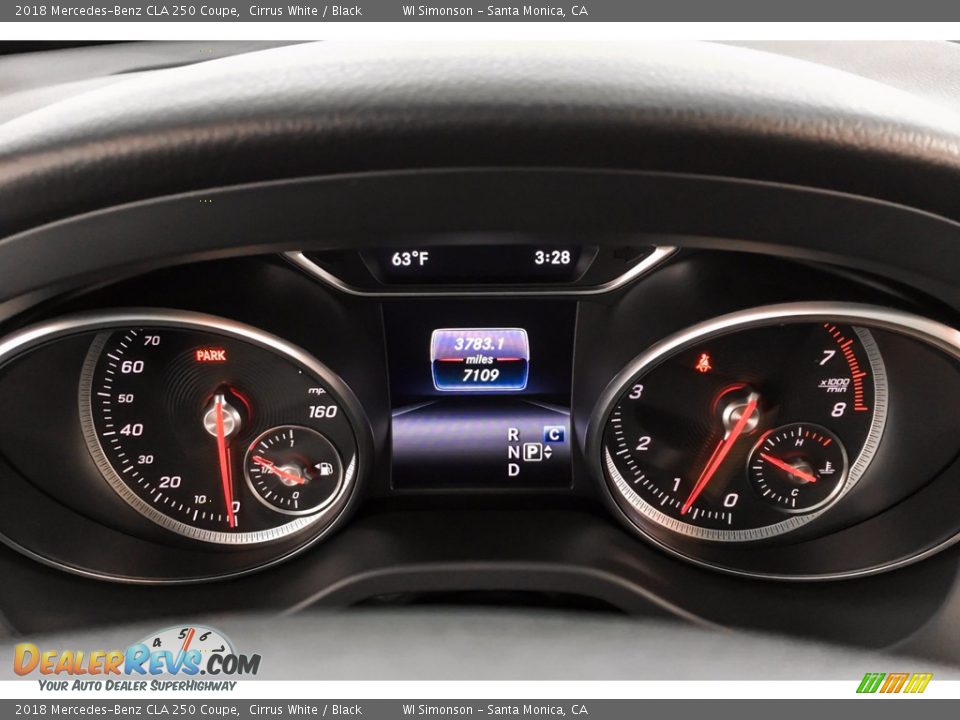
Task: Click the up/down arrows beside P
Action: click(x=548, y=452)
